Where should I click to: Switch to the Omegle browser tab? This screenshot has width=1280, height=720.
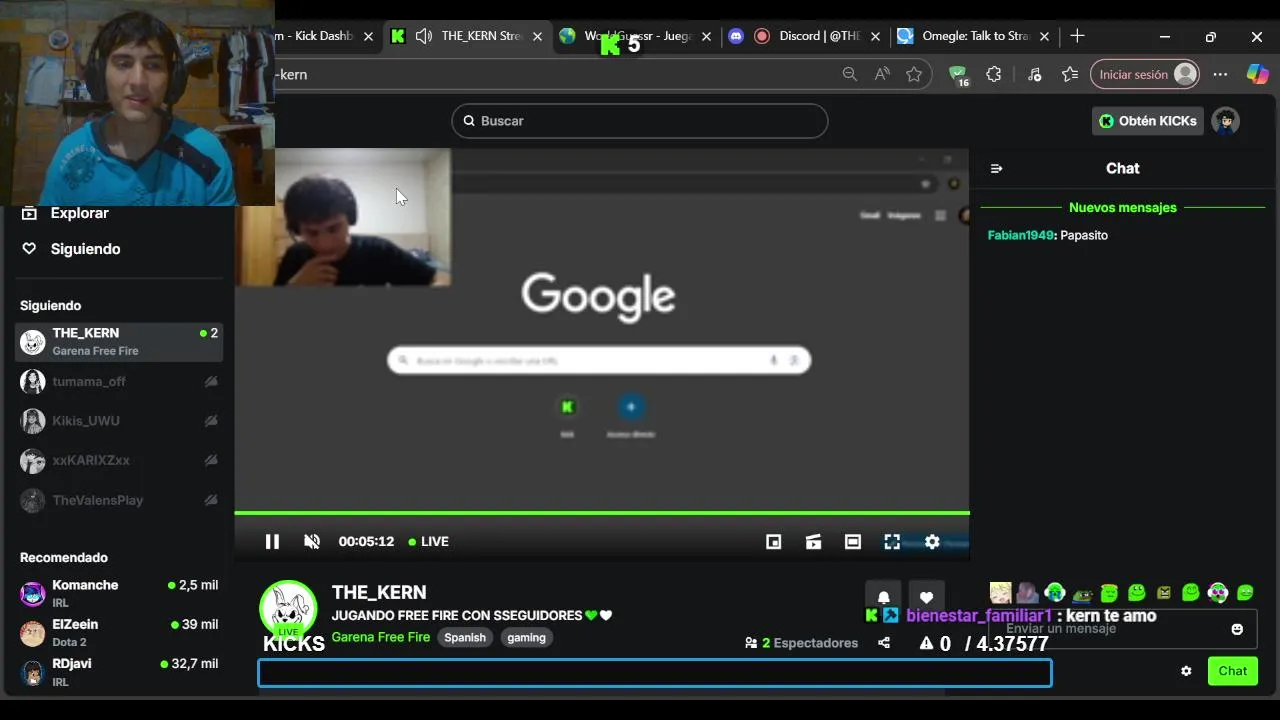click(x=975, y=36)
